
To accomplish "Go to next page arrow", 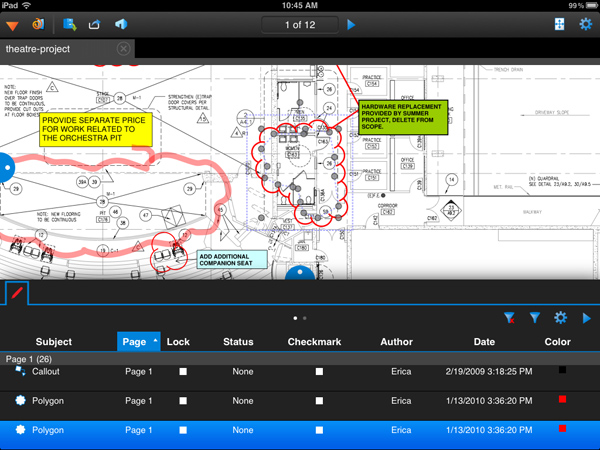I will pos(351,24).
